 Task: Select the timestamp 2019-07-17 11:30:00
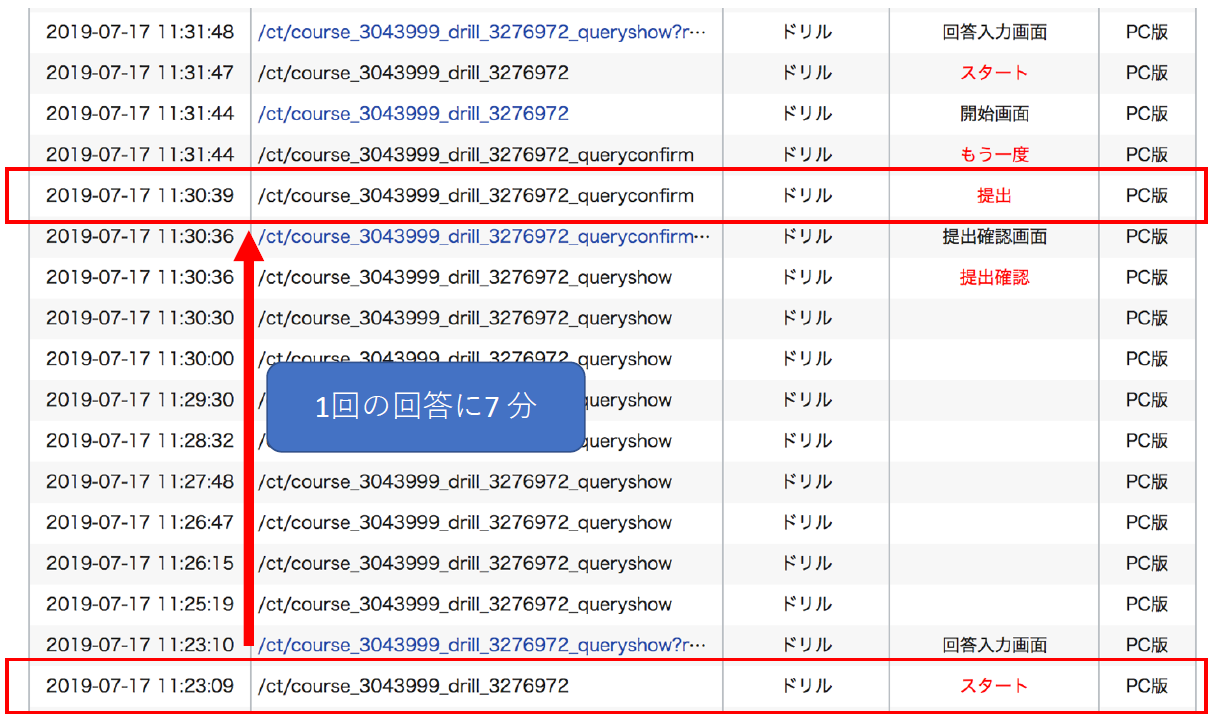tap(140, 359)
